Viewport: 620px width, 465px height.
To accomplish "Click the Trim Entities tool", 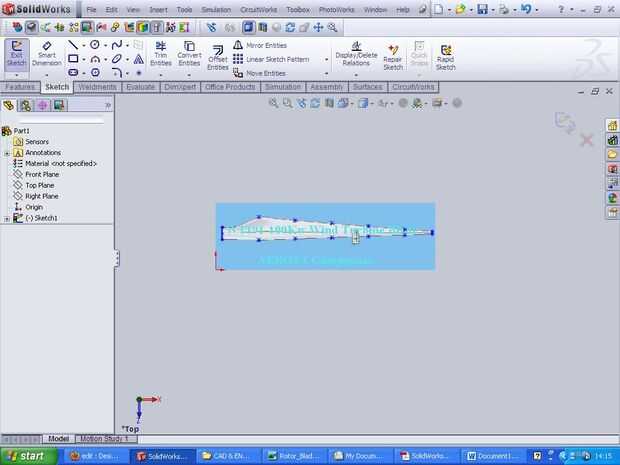I will tap(161, 54).
